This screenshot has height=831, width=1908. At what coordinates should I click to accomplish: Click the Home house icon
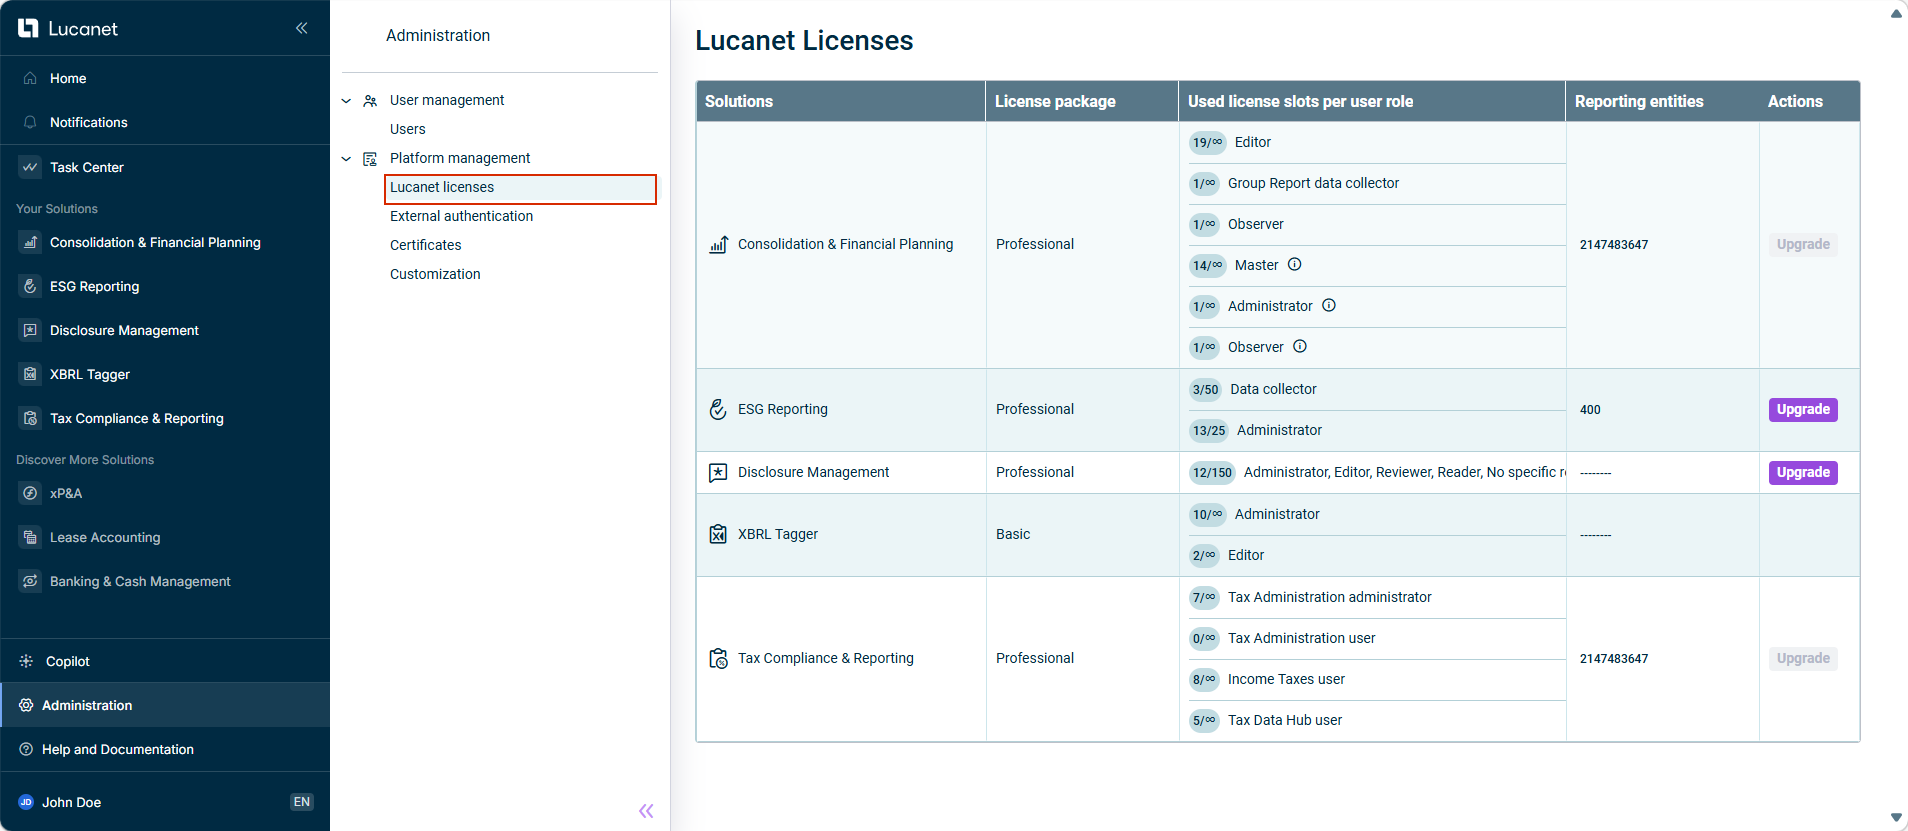tap(30, 78)
